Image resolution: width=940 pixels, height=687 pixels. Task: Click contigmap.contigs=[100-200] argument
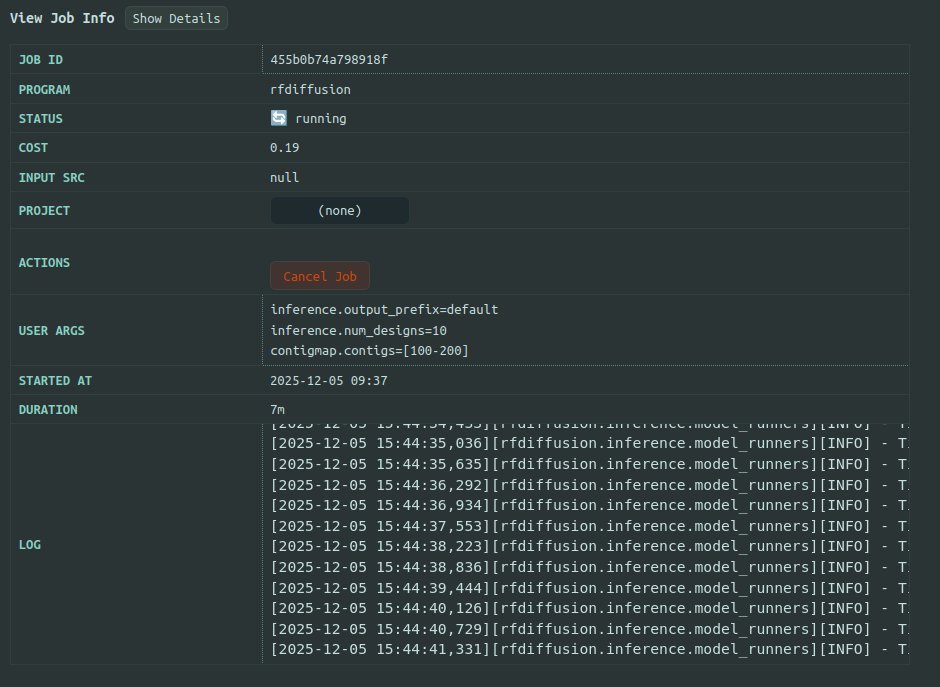coord(369,350)
